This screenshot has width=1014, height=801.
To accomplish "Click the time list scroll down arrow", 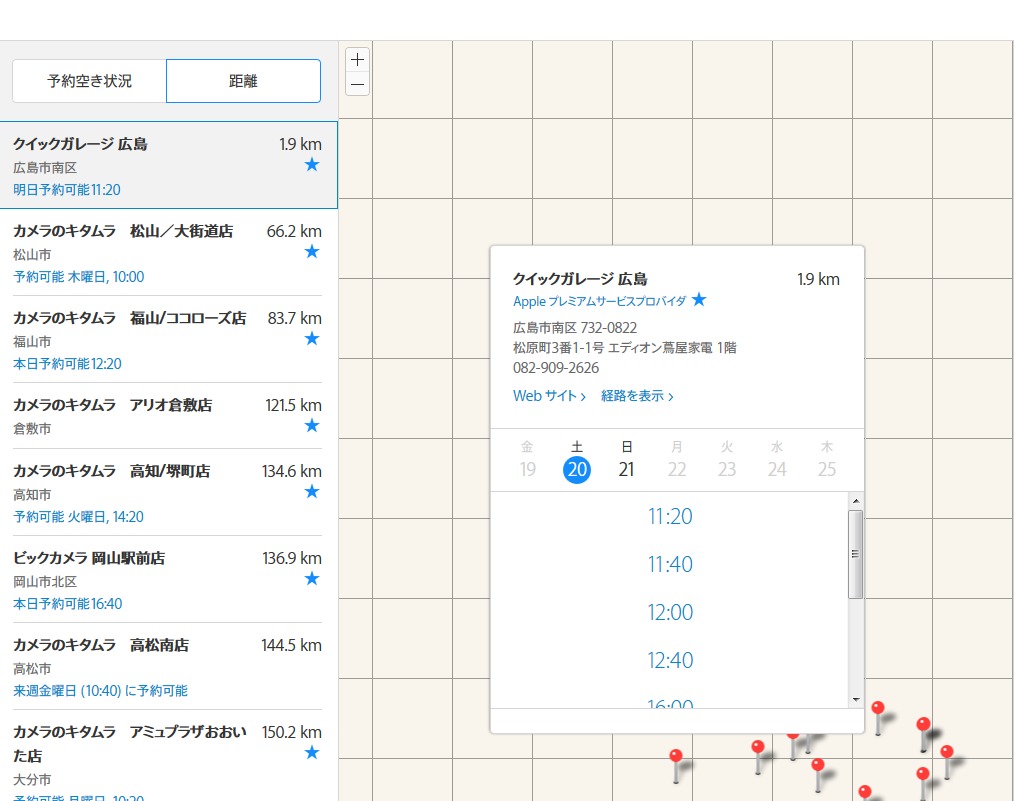I will tap(855, 699).
